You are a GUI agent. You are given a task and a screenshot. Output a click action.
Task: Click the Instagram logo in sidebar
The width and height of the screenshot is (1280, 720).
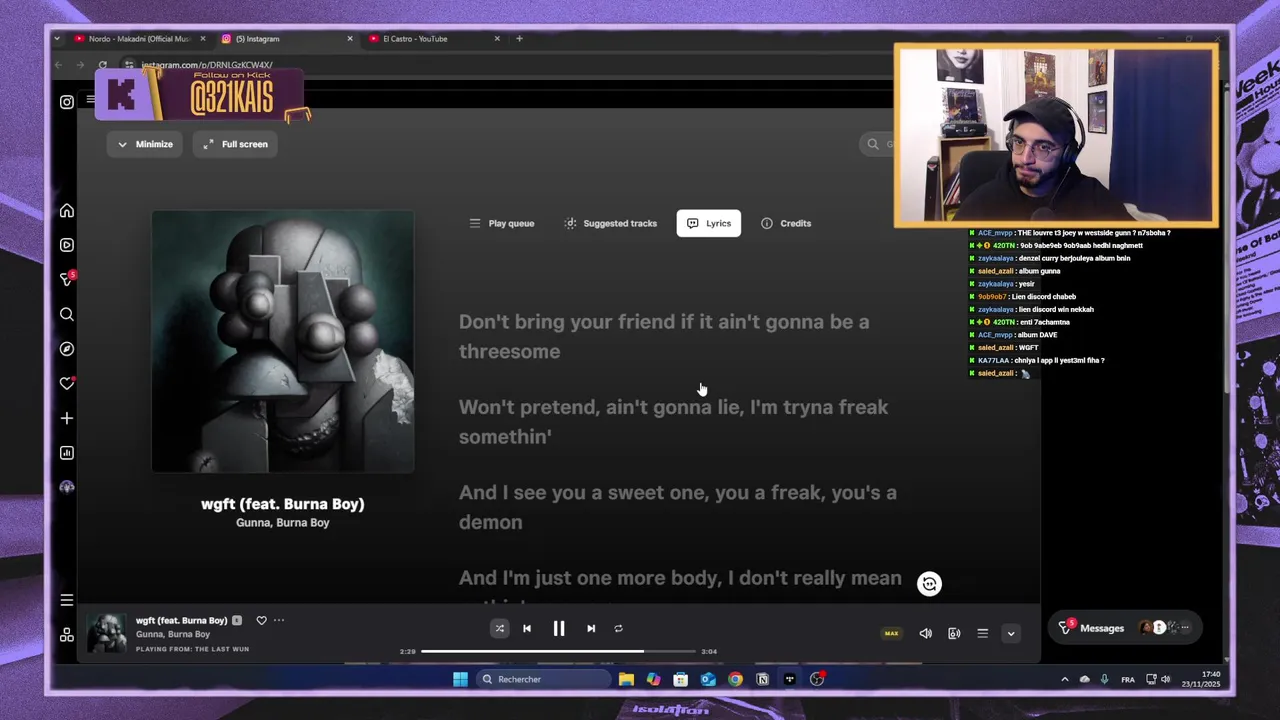(x=67, y=102)
